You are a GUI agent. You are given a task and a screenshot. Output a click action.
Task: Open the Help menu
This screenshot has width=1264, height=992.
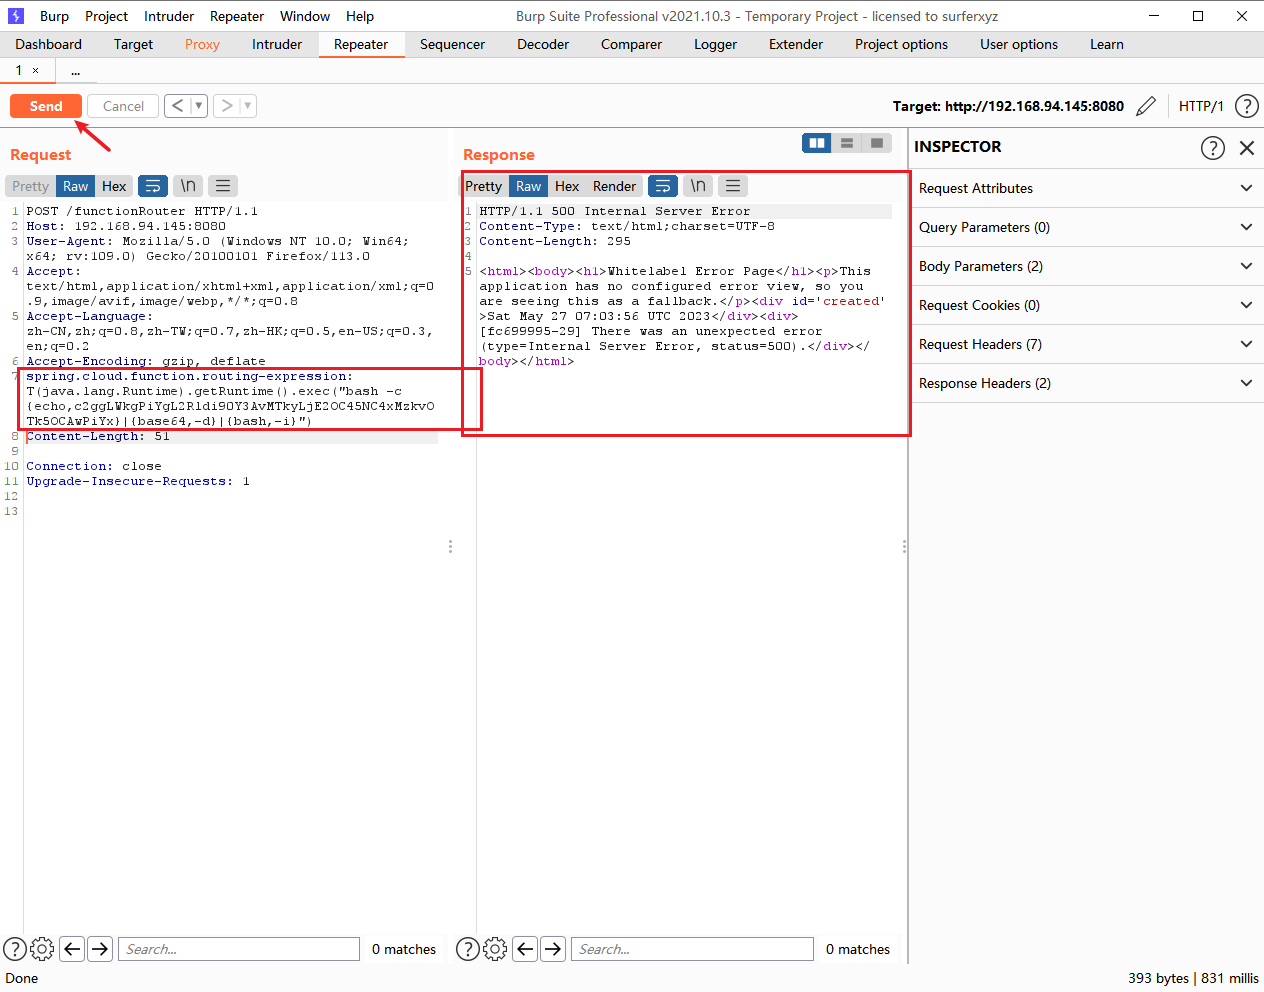point(360,16)
